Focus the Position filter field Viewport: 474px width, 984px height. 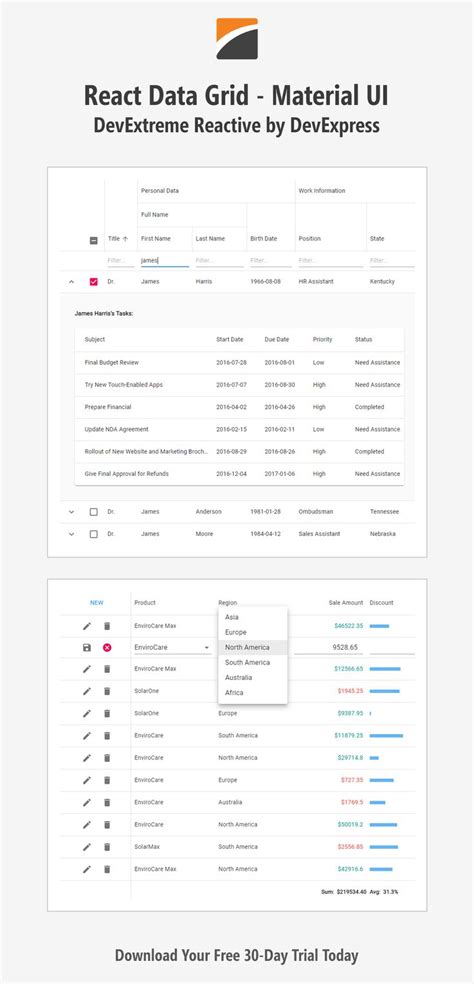[330, 260]
